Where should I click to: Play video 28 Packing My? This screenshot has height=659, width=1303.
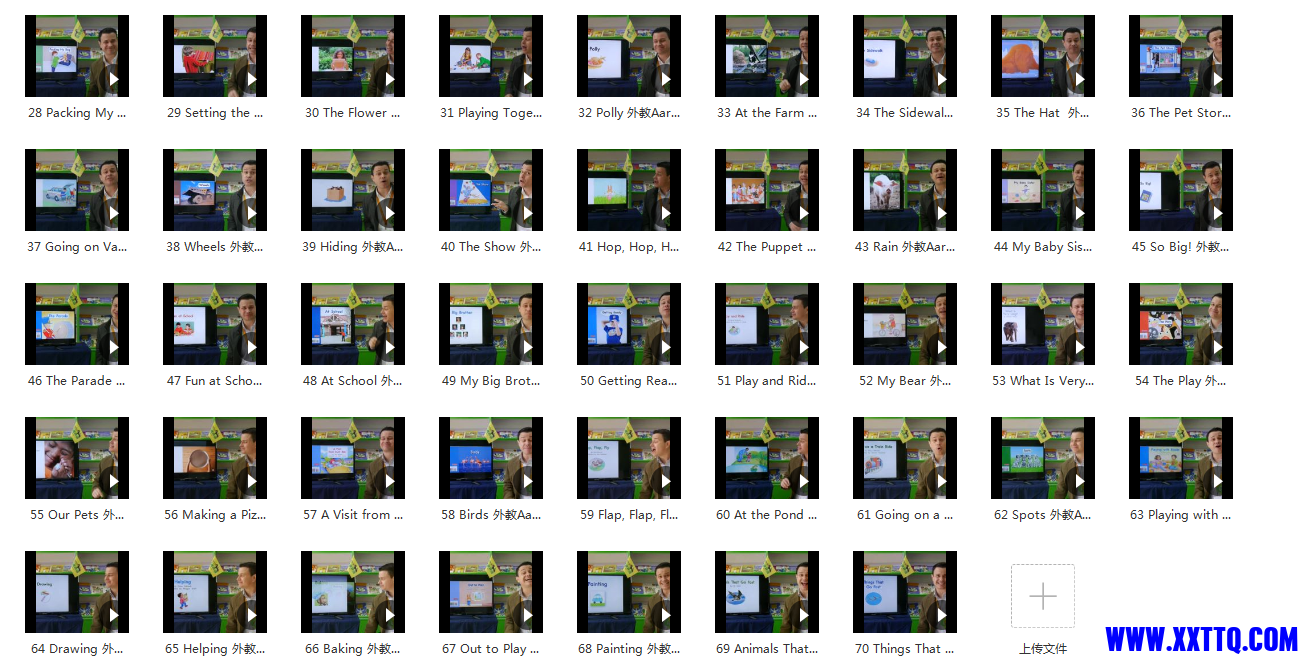(x=77, y=56)
